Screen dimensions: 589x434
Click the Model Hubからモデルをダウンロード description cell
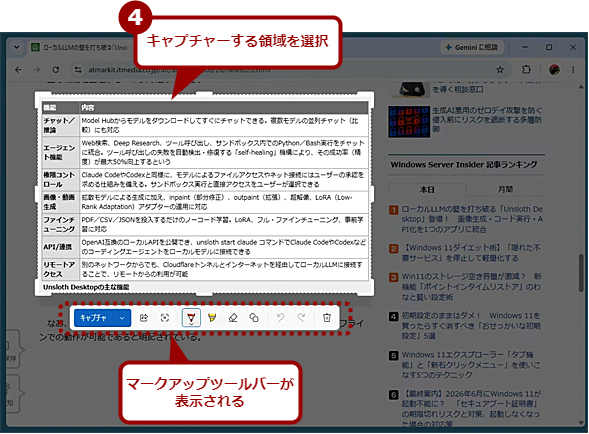pyautogui.click(x=224, y=125)
